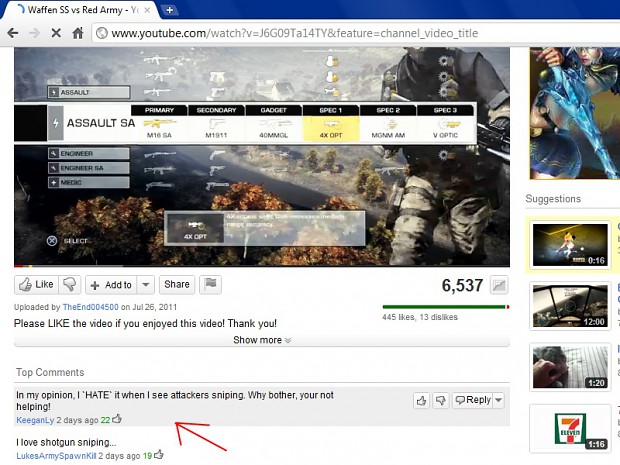Open KeeganLy user profile
This screenshot has height=465, width=620.
35,420
